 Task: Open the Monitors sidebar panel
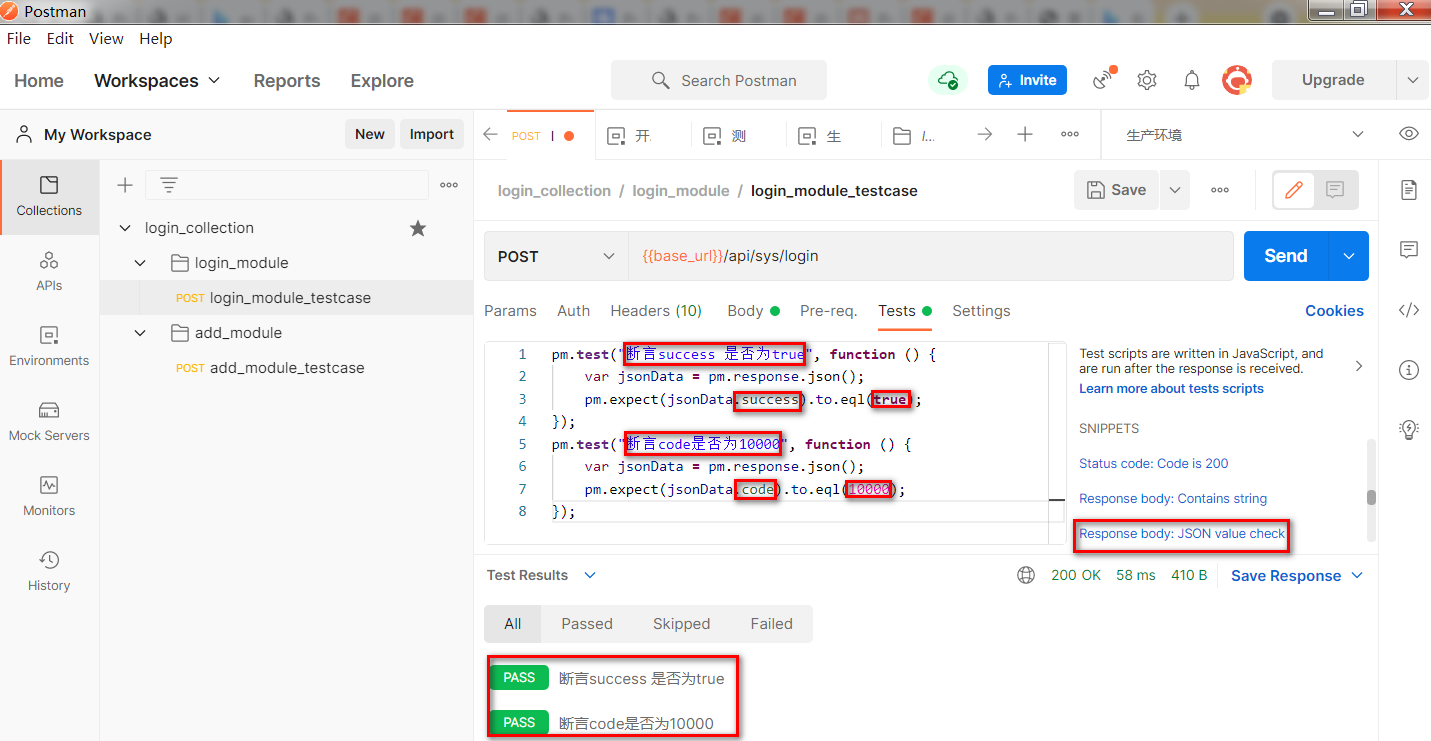pos(49,497)
